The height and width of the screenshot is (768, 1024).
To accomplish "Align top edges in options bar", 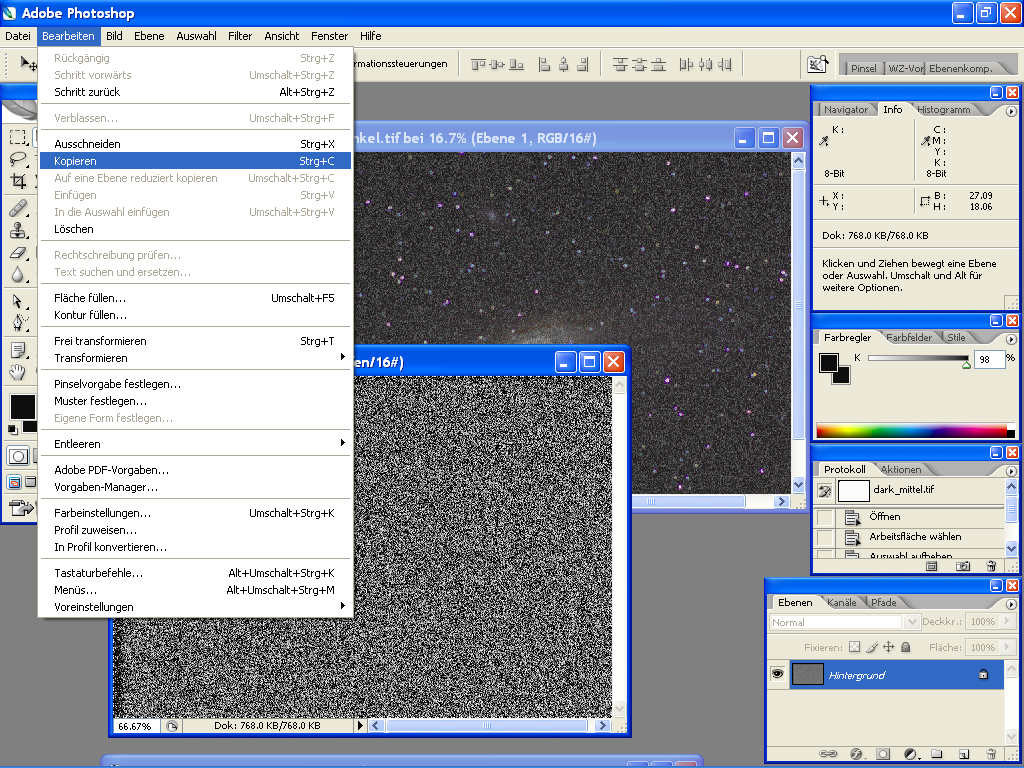I will pyautogui.click(x=478, y=64).
